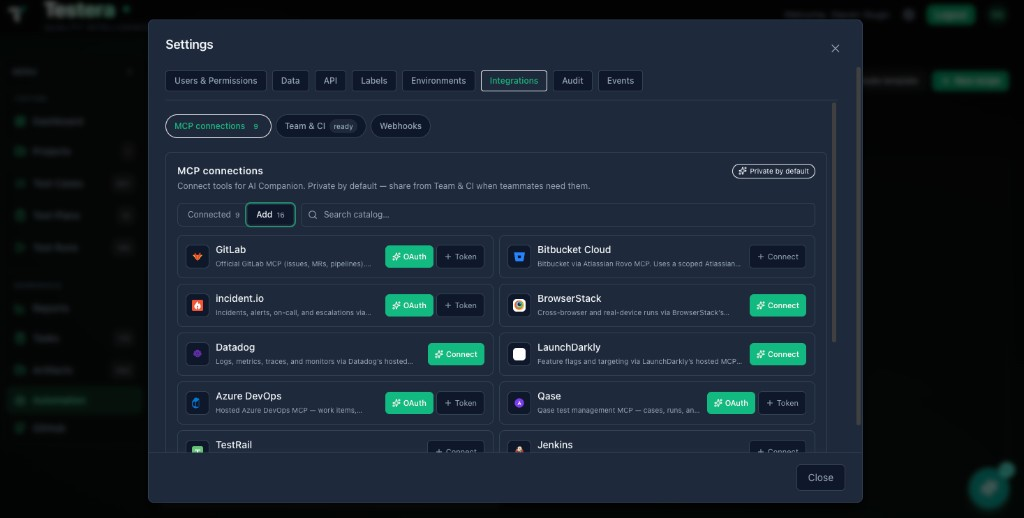This screenshot has width=1024, height=518.
Task: Connect GitLab via OAuth
Action: pyautogui.click(x=409, y=257)
